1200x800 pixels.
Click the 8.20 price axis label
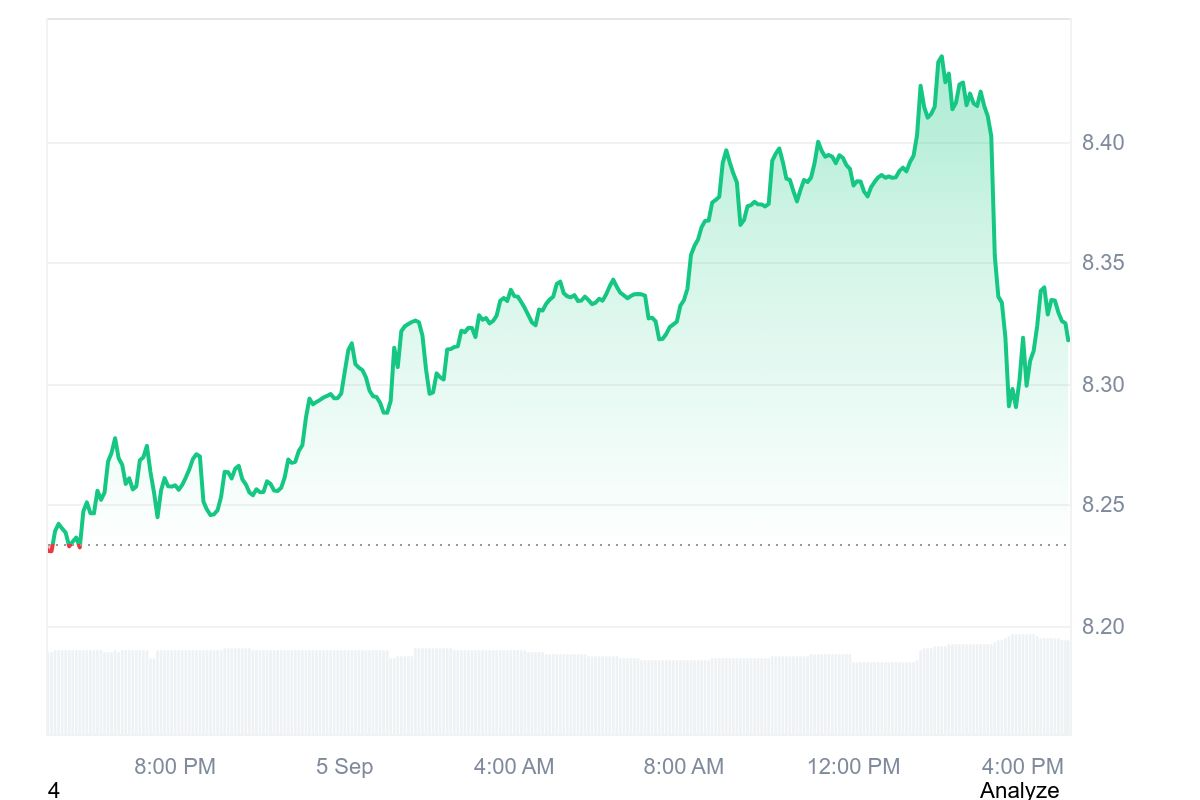1103,627
